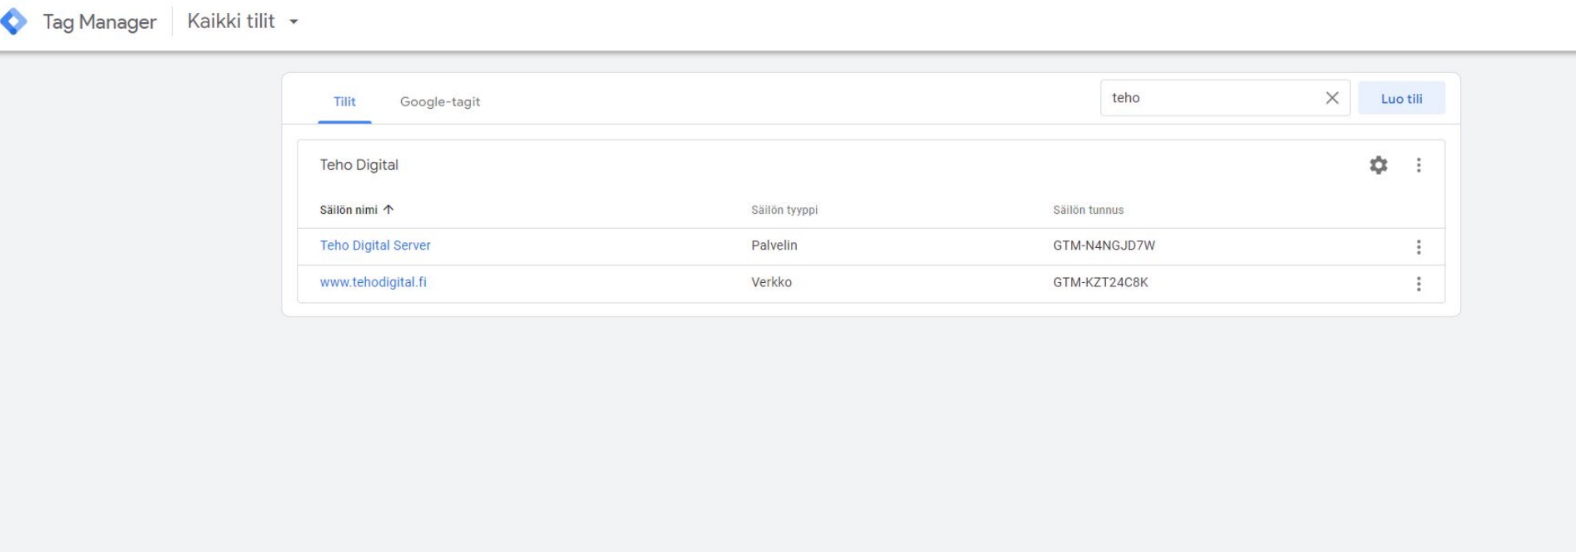This screenshot has width=1576, height=552.
Task: Click the Tag Manager title text
Action: (x=99, y=22)
